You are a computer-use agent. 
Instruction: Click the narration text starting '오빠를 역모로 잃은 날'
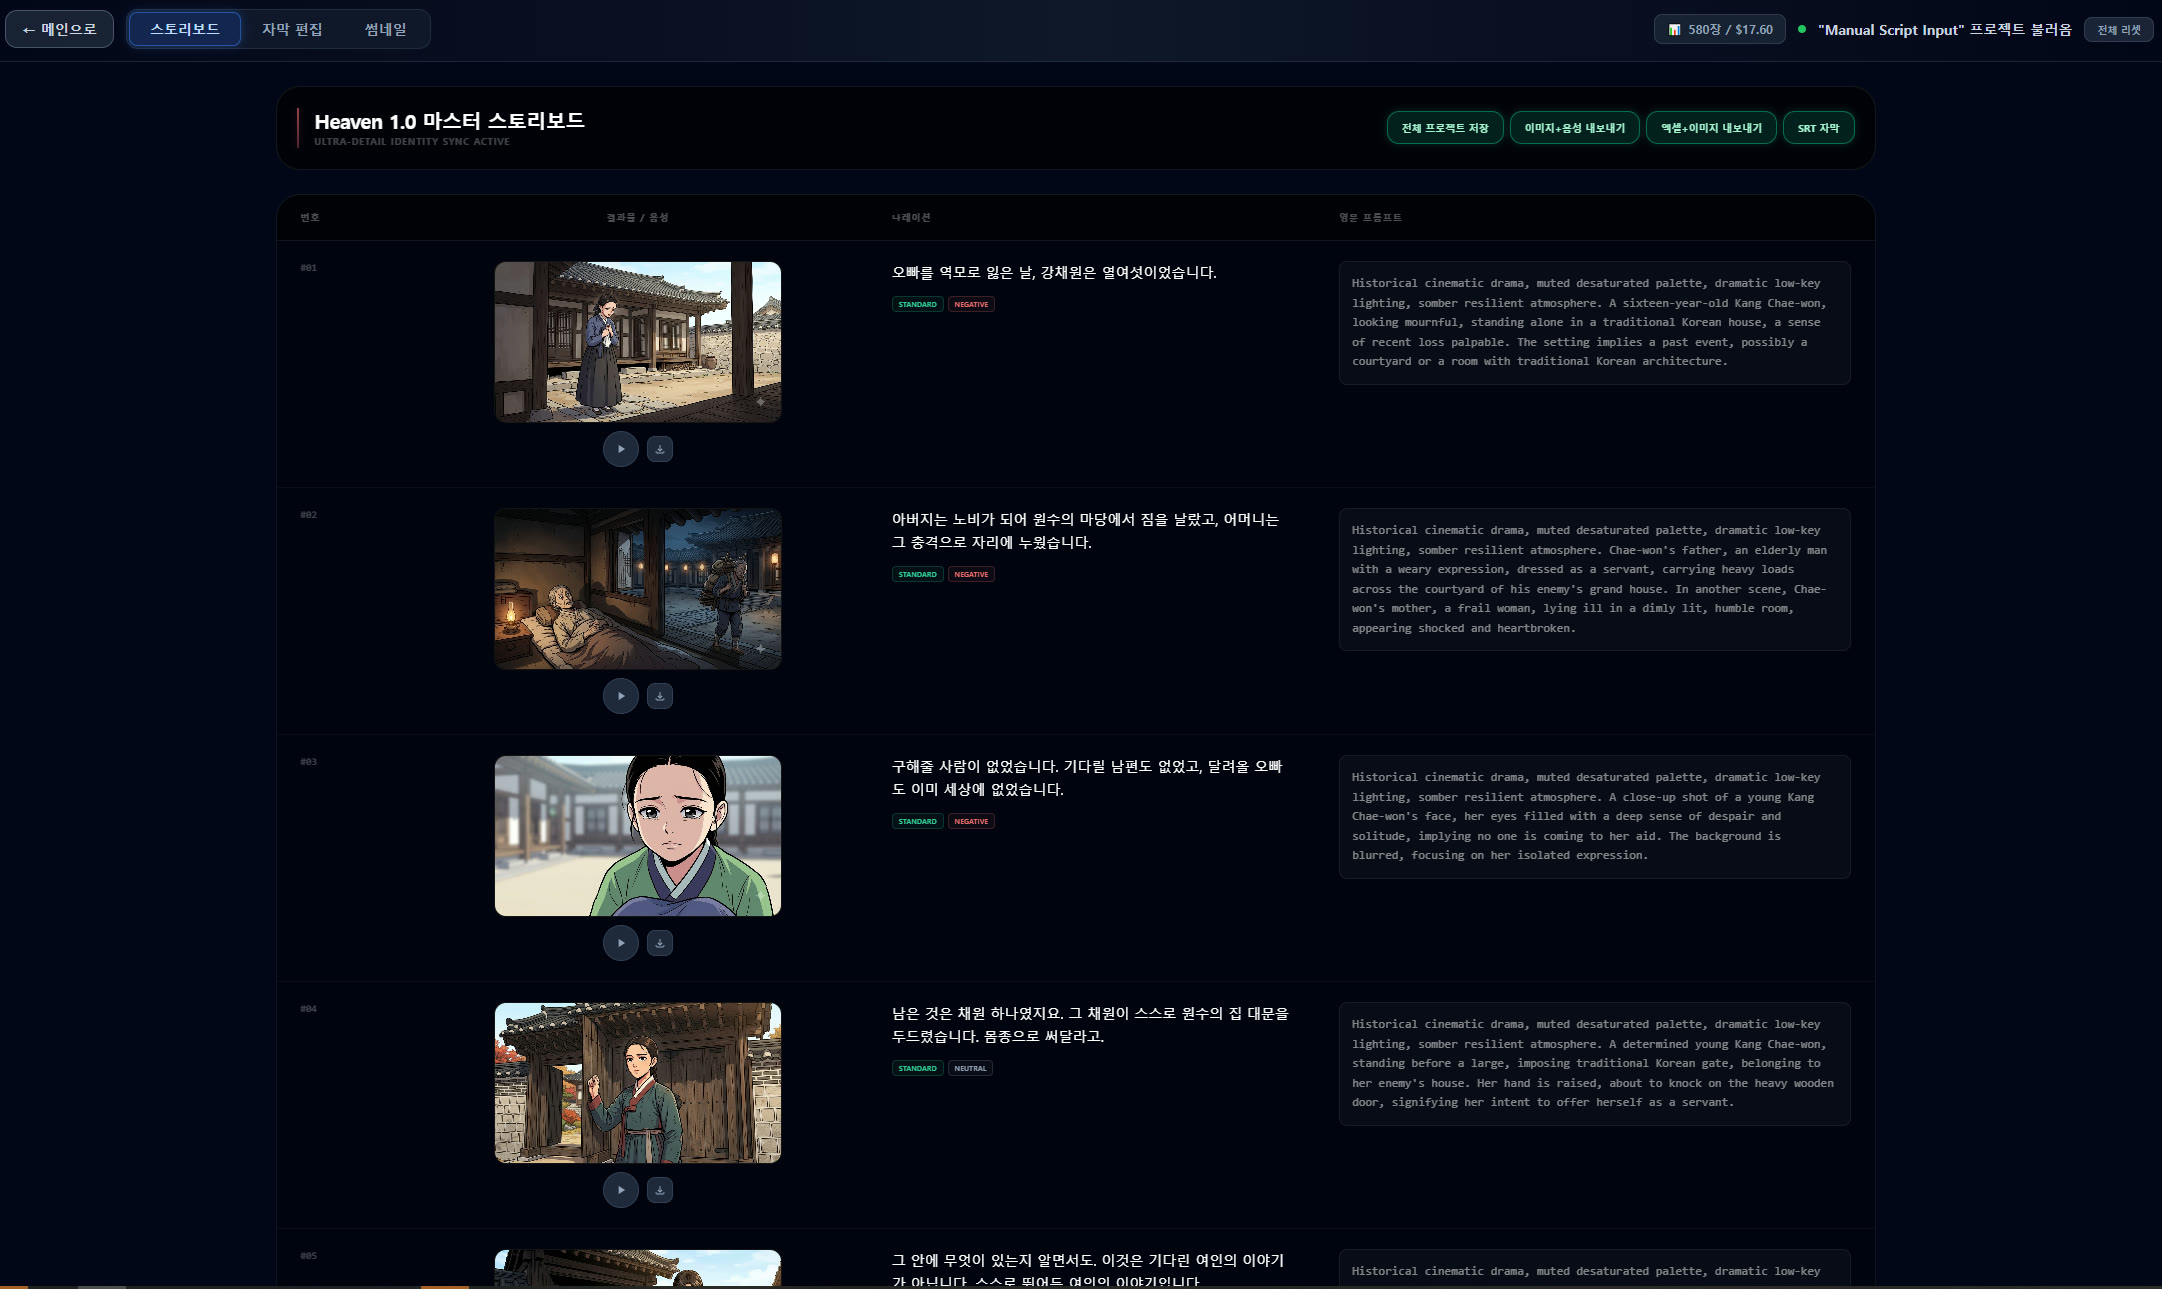(x=1054, y=272)
